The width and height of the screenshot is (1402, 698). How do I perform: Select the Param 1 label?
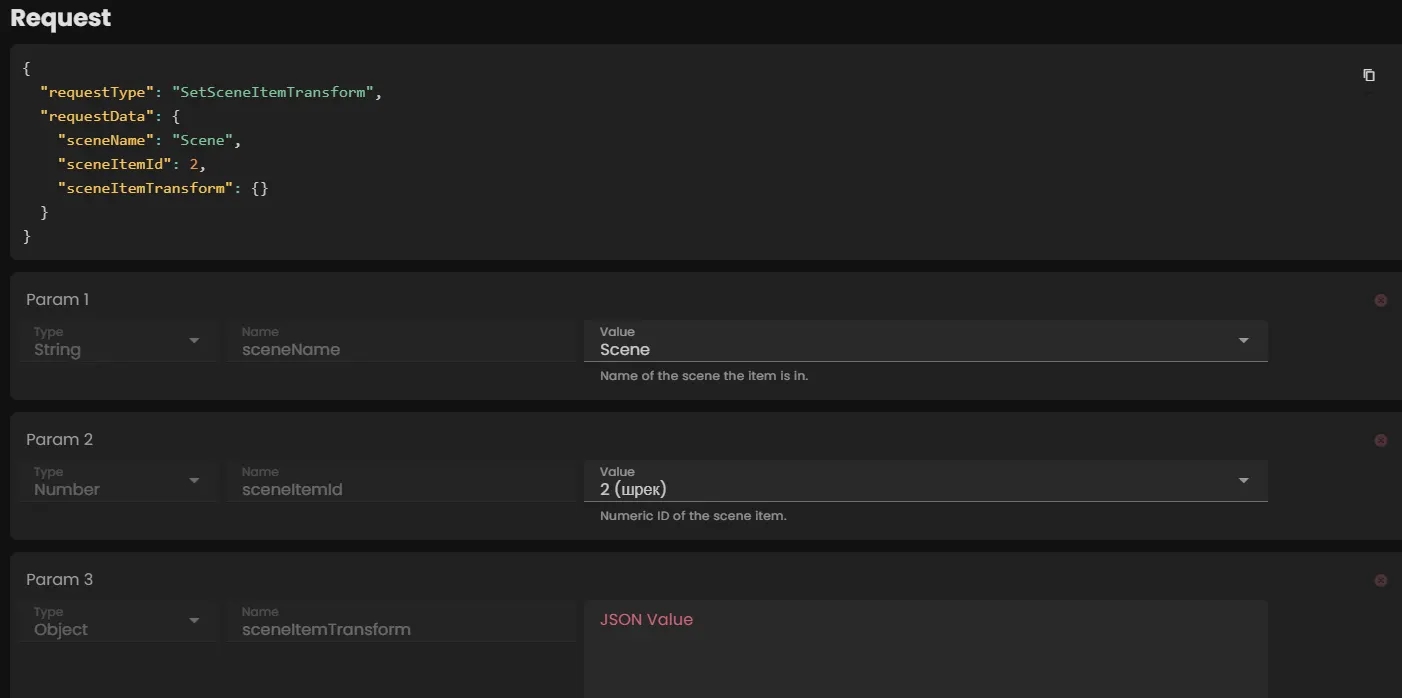pyautogui.click(x=58, y=299)
